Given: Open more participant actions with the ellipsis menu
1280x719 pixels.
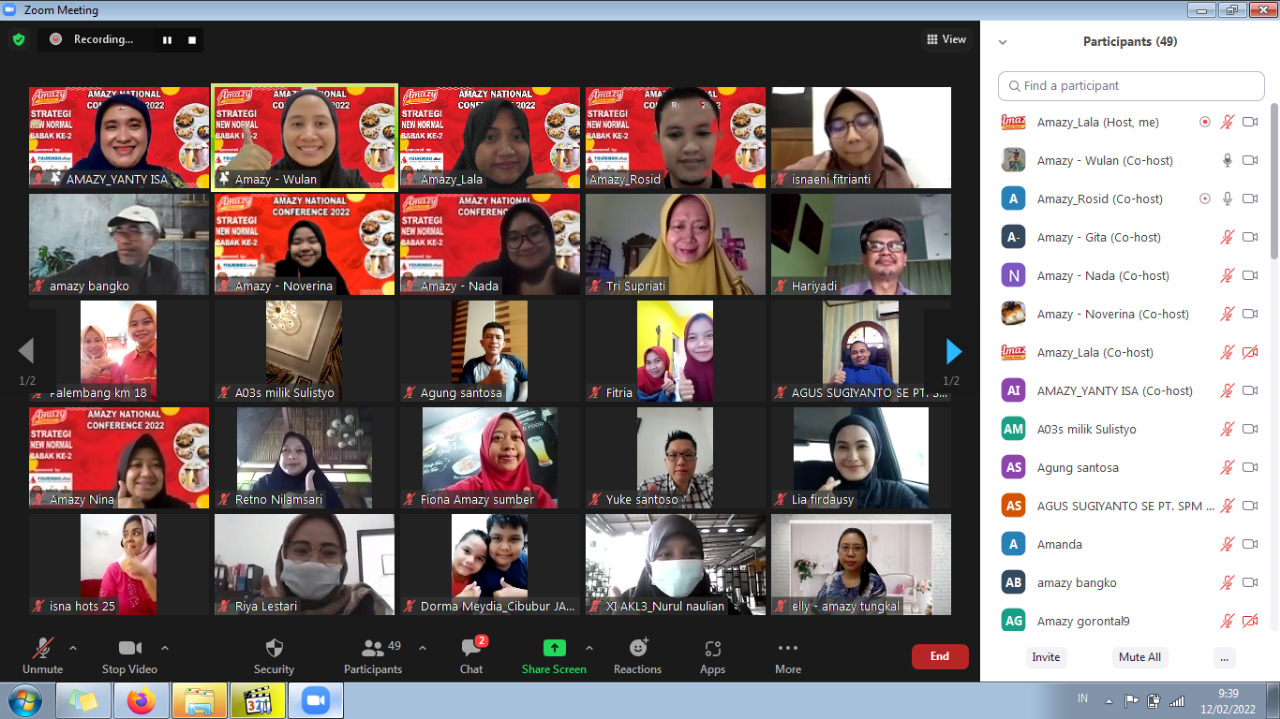Looking at the screenshot, I should click(x=1224, y=657).
